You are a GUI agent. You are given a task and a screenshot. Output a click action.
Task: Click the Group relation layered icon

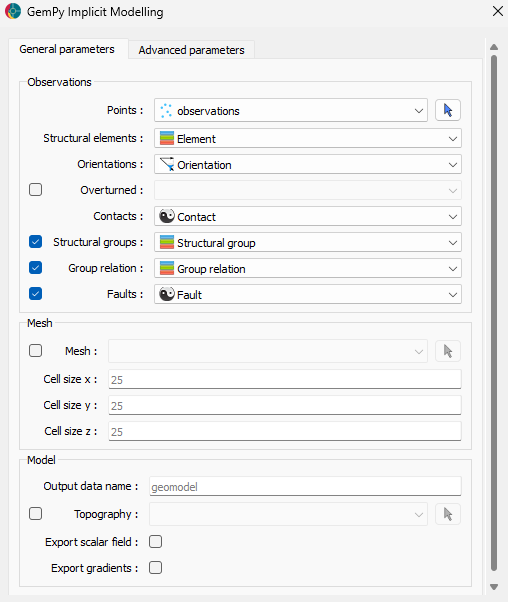pyautogui.click(x=167, y=268)
